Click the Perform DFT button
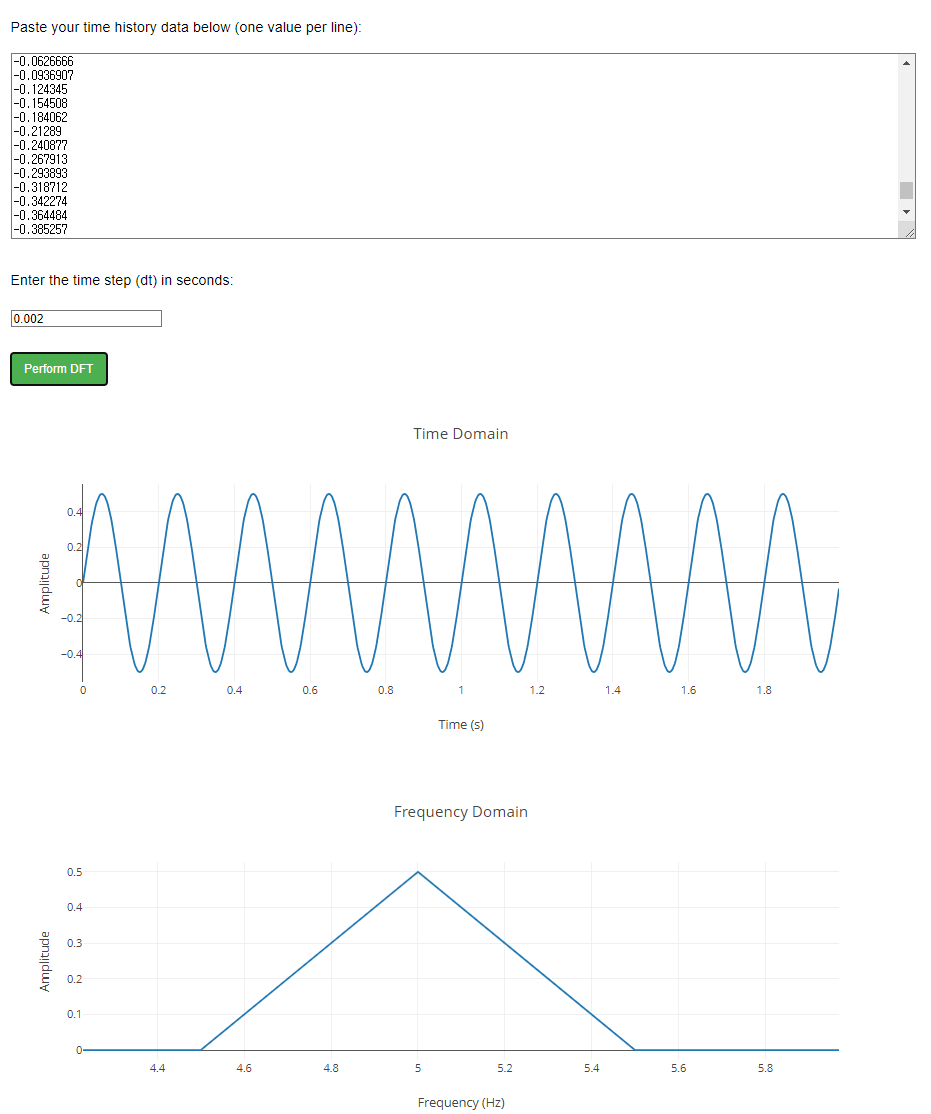Screen dimensions: 931x1114 [x=58, y=368]
